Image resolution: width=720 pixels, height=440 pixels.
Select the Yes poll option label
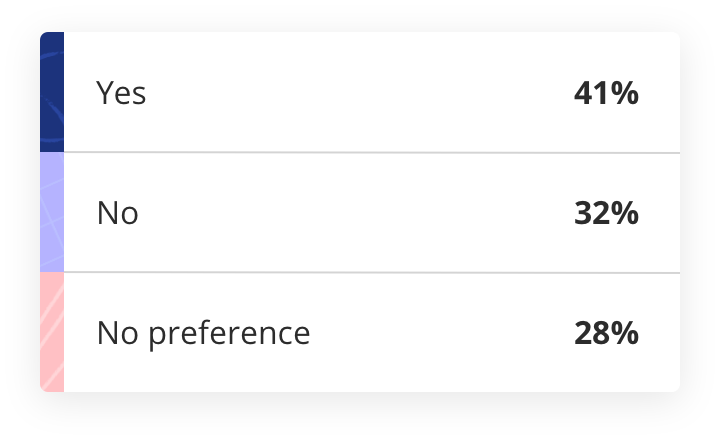tap(121, 93)
